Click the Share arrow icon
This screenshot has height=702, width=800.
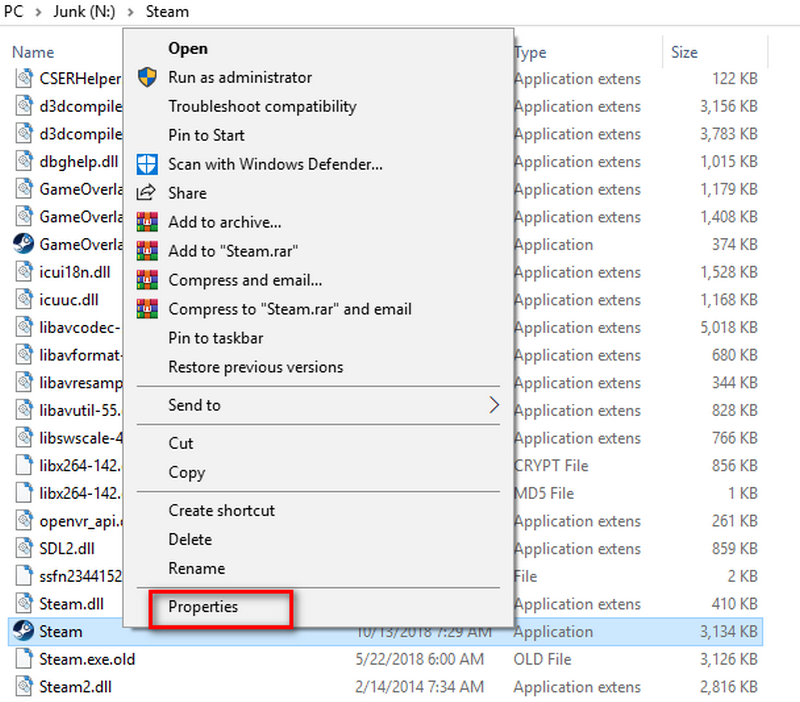point(147,193)
